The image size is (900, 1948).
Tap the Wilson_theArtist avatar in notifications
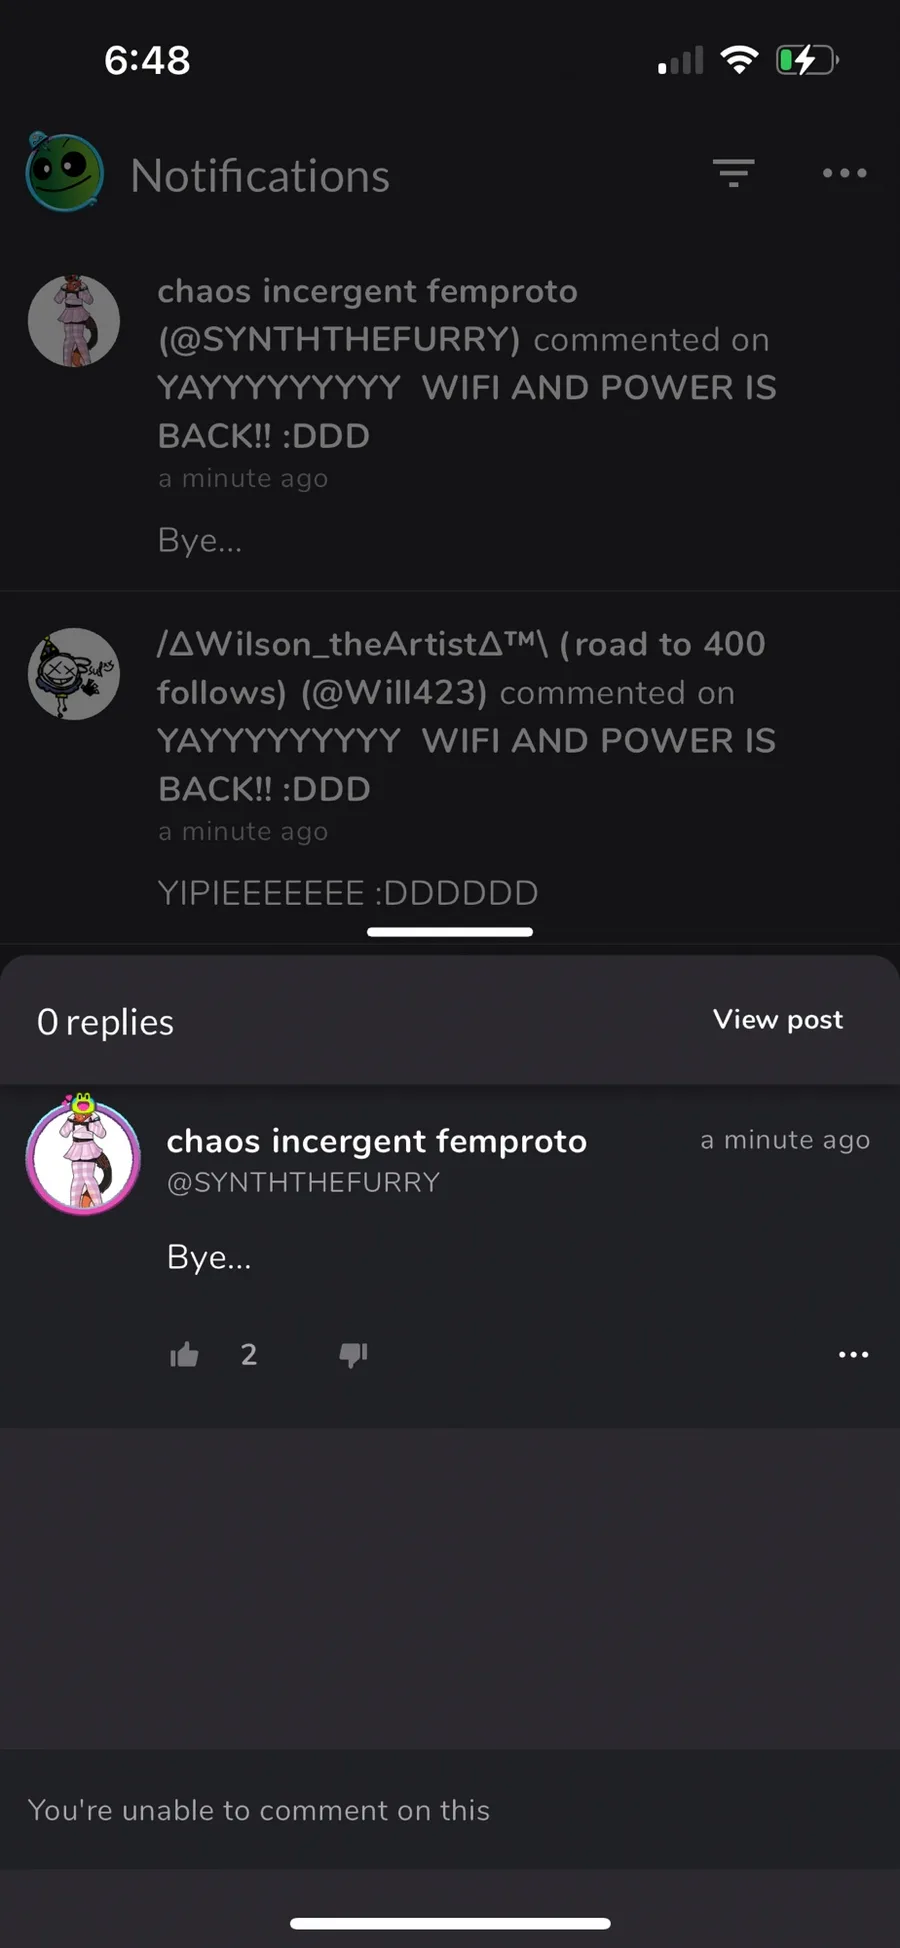click(74, 674)
